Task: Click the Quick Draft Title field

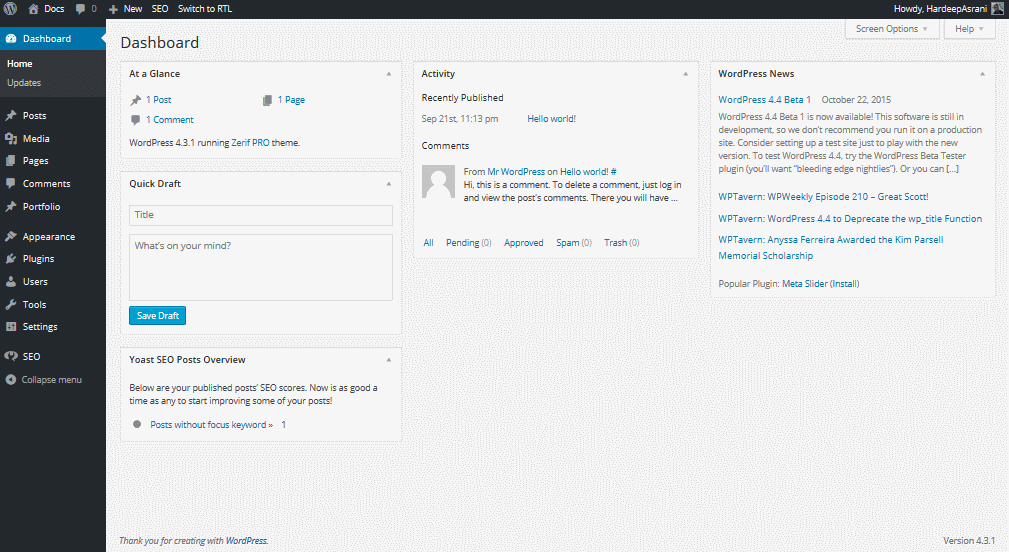Action: [260, 215]
